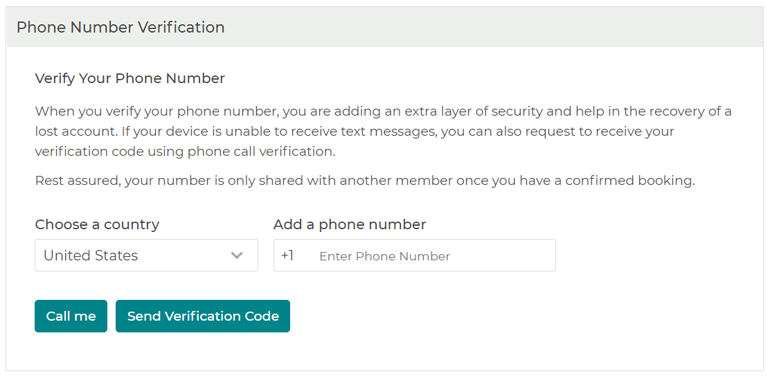
Task: Click the Enter Phone Number field
Action: (x=414, y=256)
